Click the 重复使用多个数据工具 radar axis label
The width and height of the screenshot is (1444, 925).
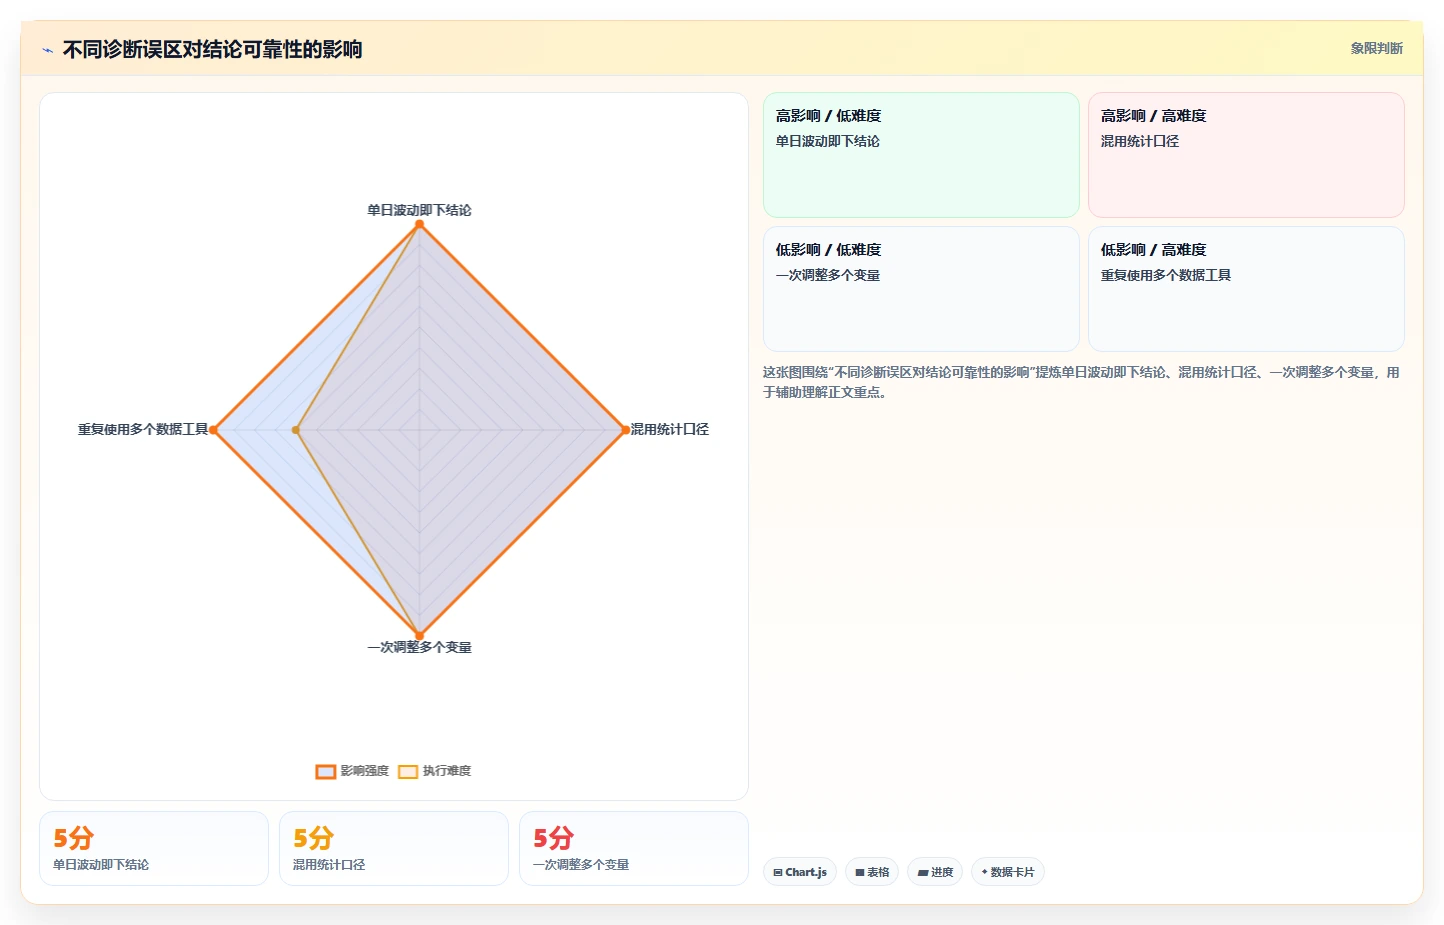143,429
